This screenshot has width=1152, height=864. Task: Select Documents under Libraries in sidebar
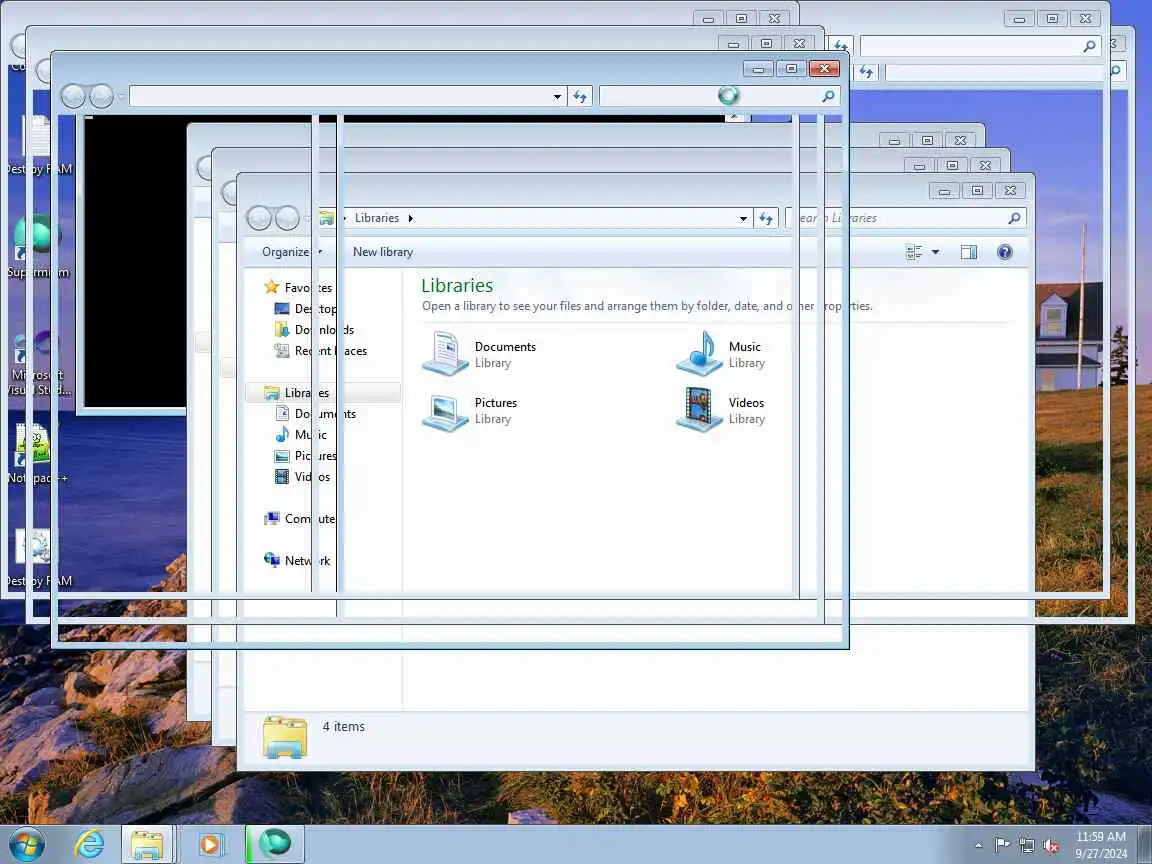tap(315, 414)
